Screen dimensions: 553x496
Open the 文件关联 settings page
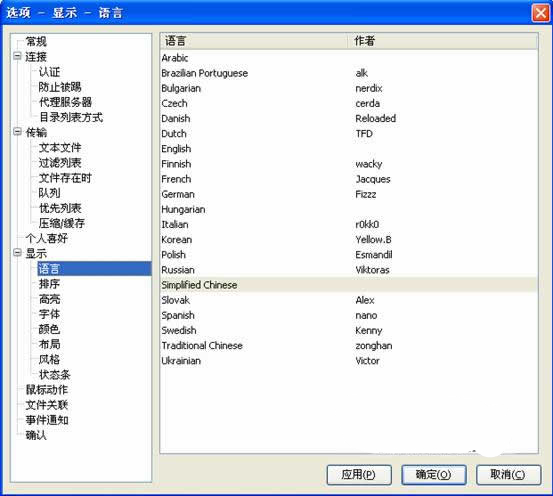point(47,405)
